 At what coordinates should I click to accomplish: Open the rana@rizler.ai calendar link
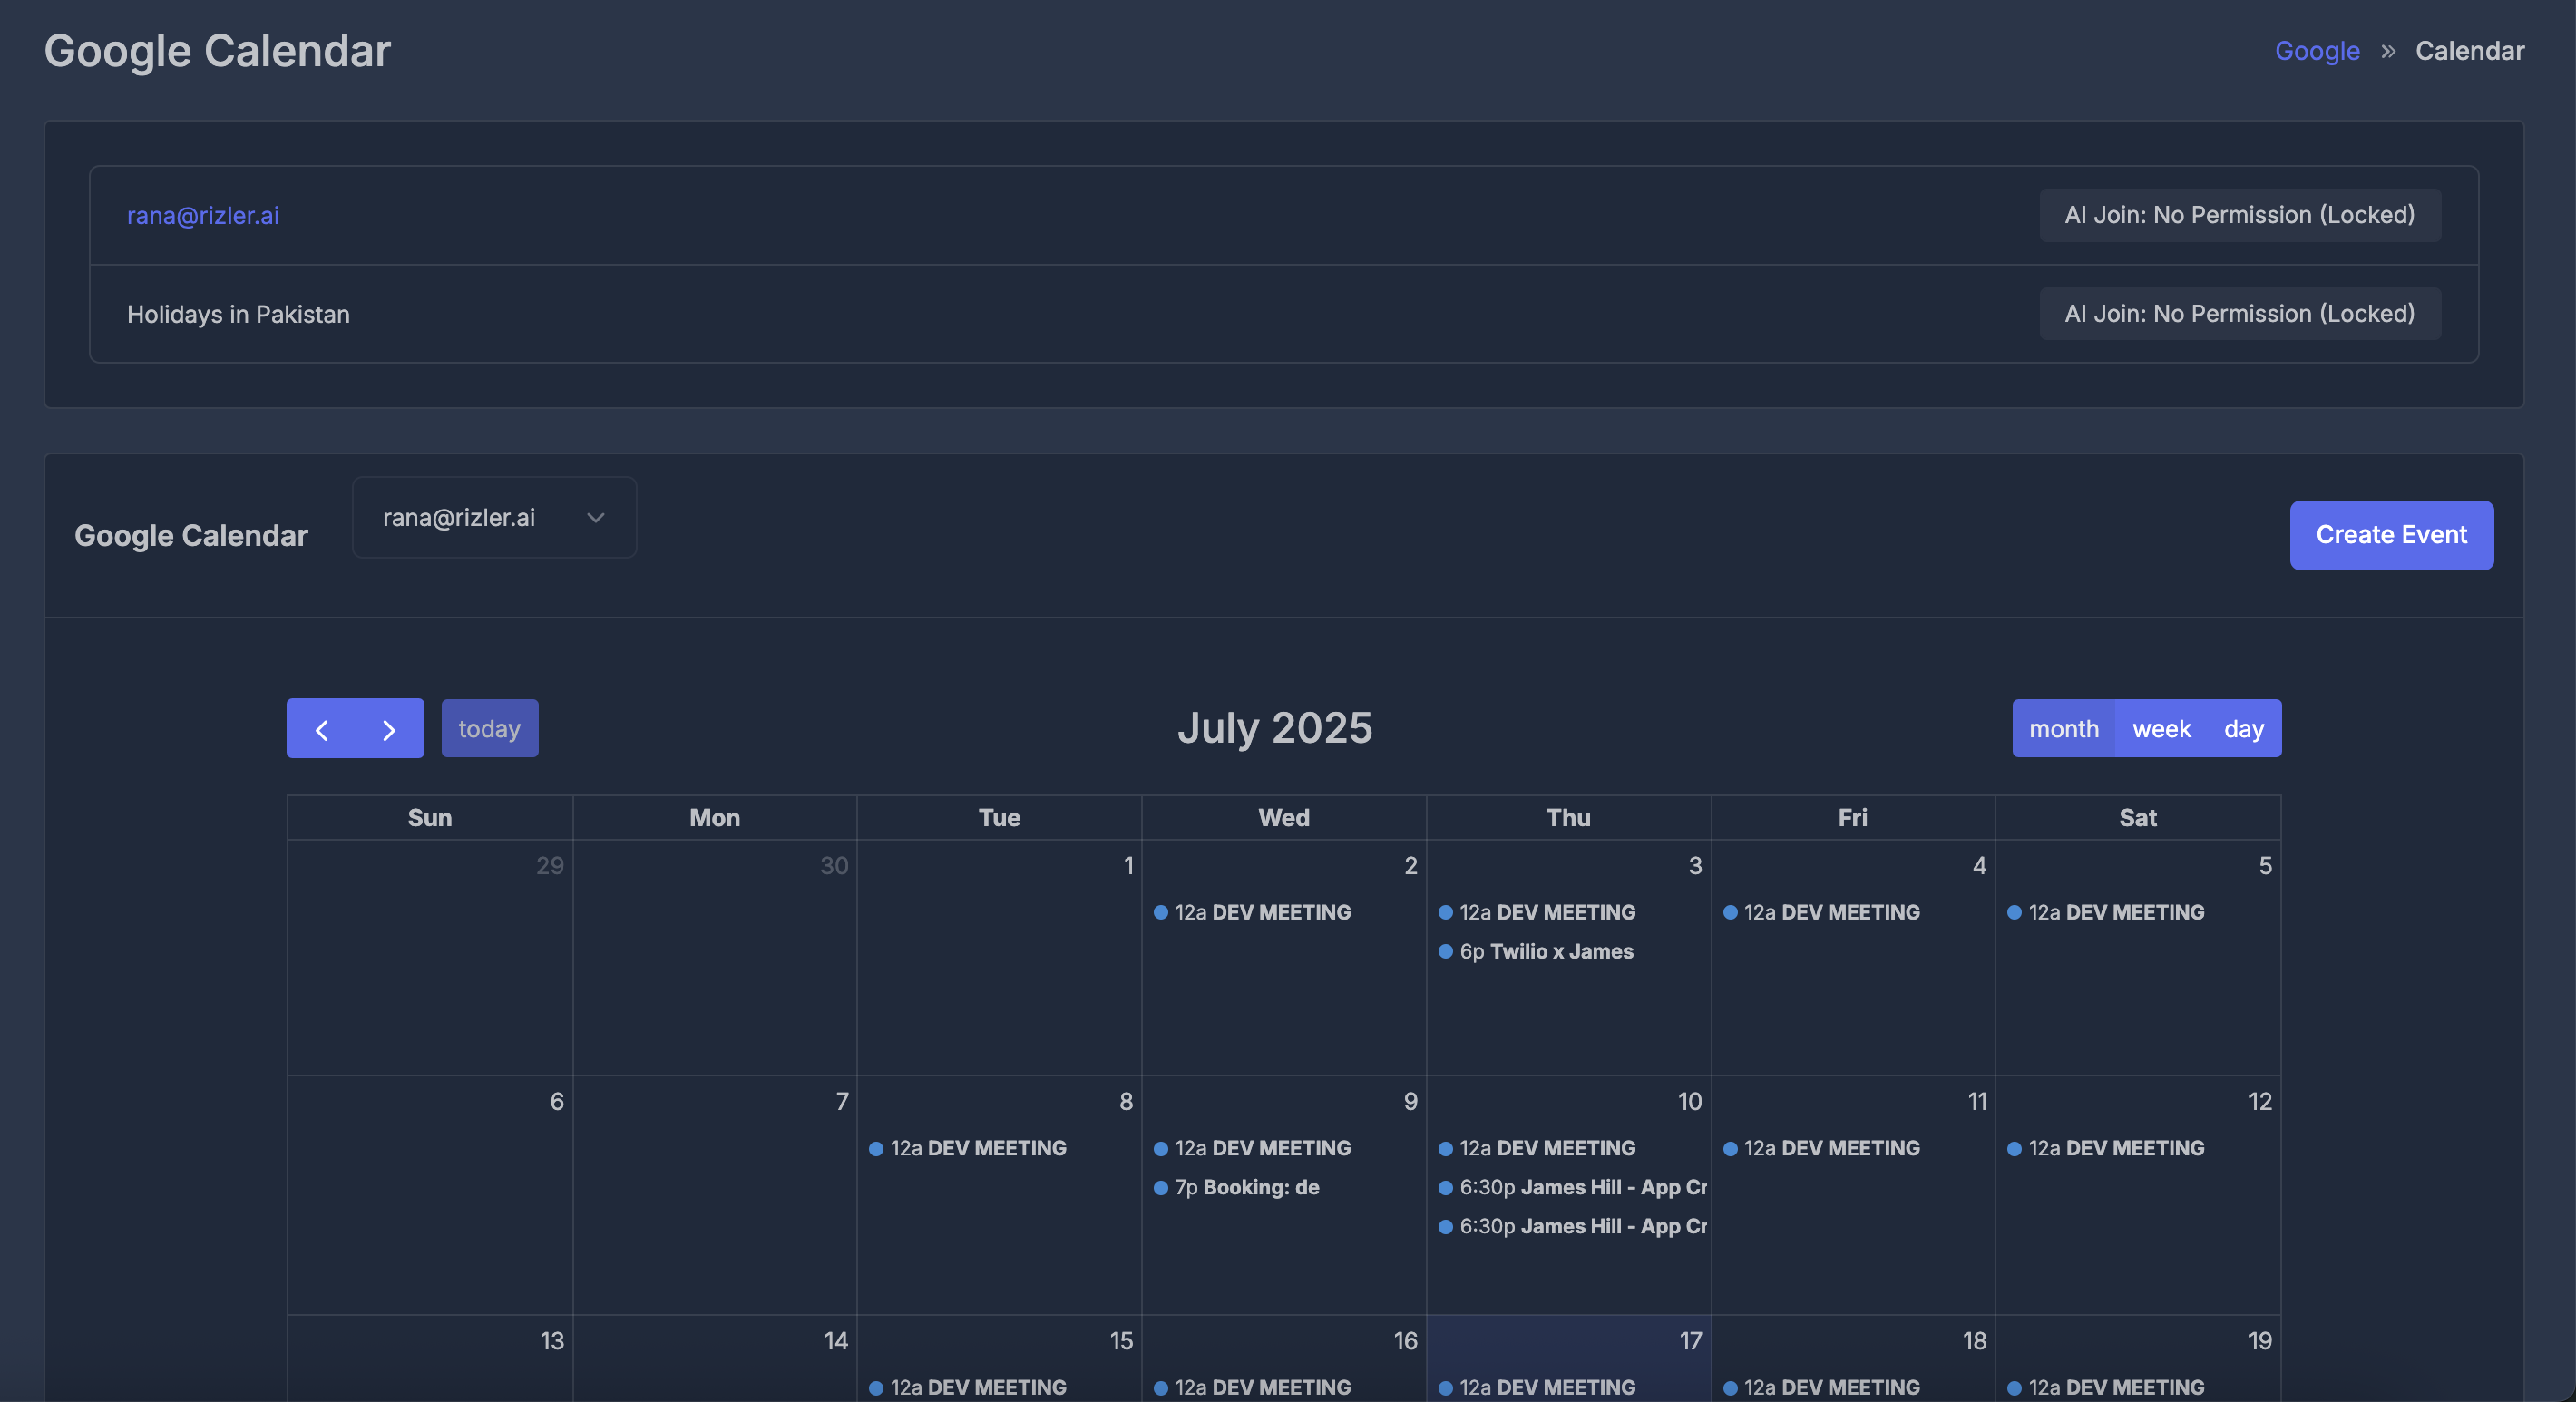tap(203, 215)
